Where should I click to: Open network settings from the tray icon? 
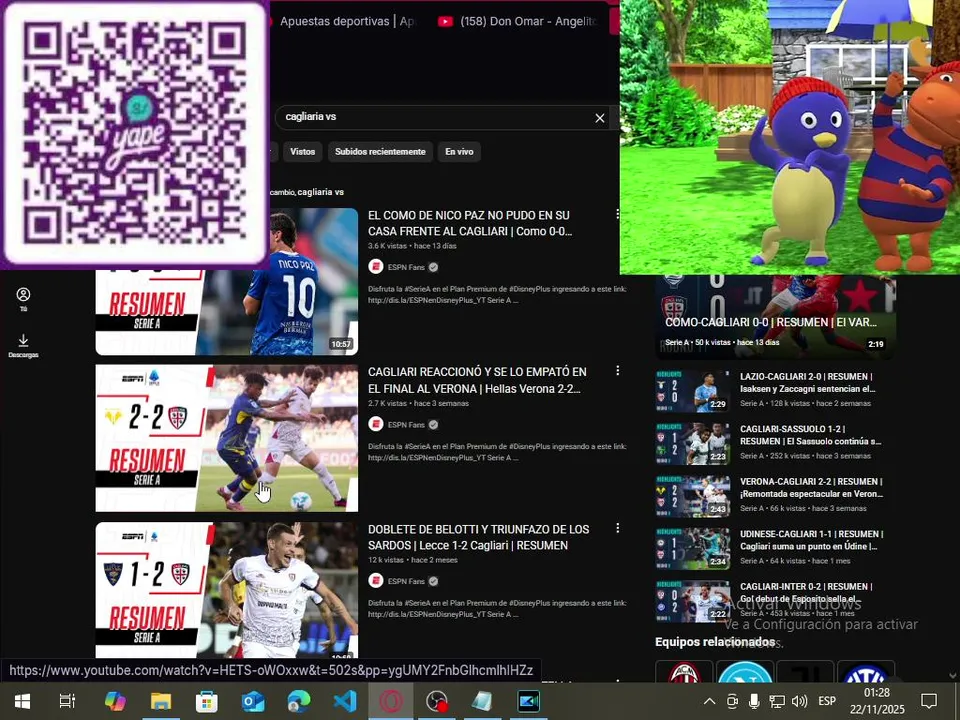point(776,701)
